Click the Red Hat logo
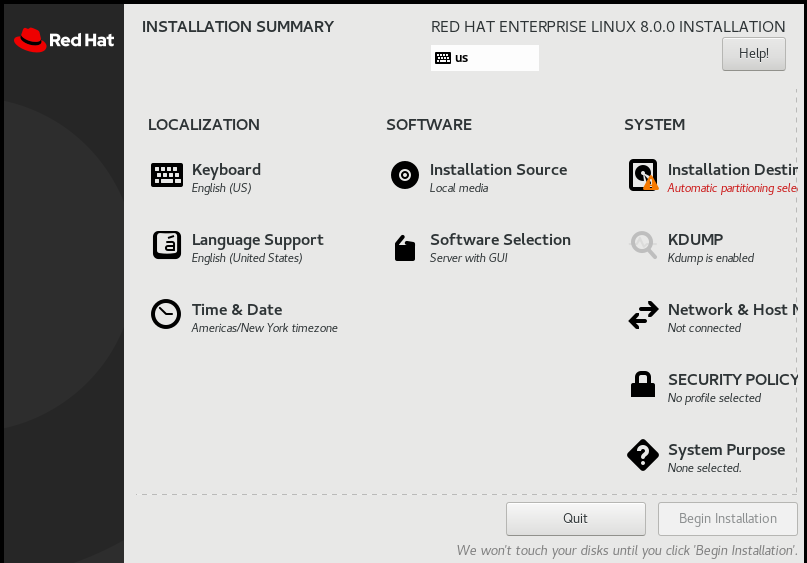807x563 pixels. [x=64, y=40]
